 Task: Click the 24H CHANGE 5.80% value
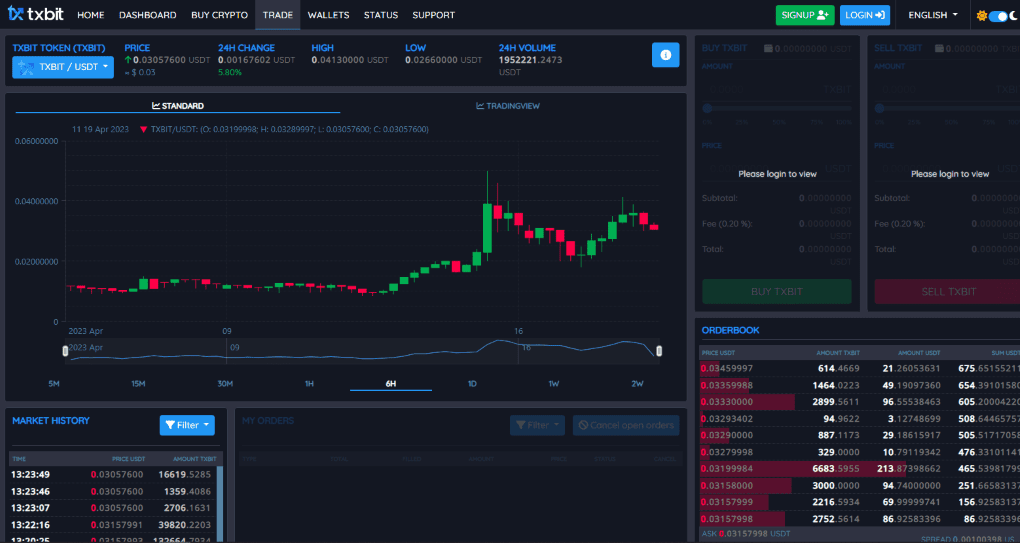pyautogui.click(x=230, y=72)
